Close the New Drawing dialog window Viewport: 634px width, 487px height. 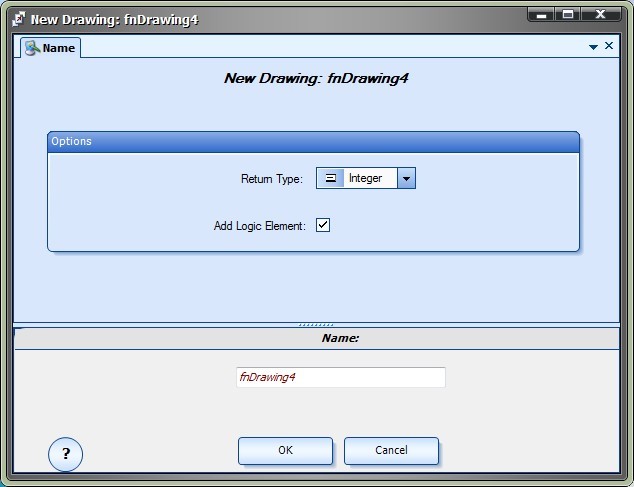603,14
